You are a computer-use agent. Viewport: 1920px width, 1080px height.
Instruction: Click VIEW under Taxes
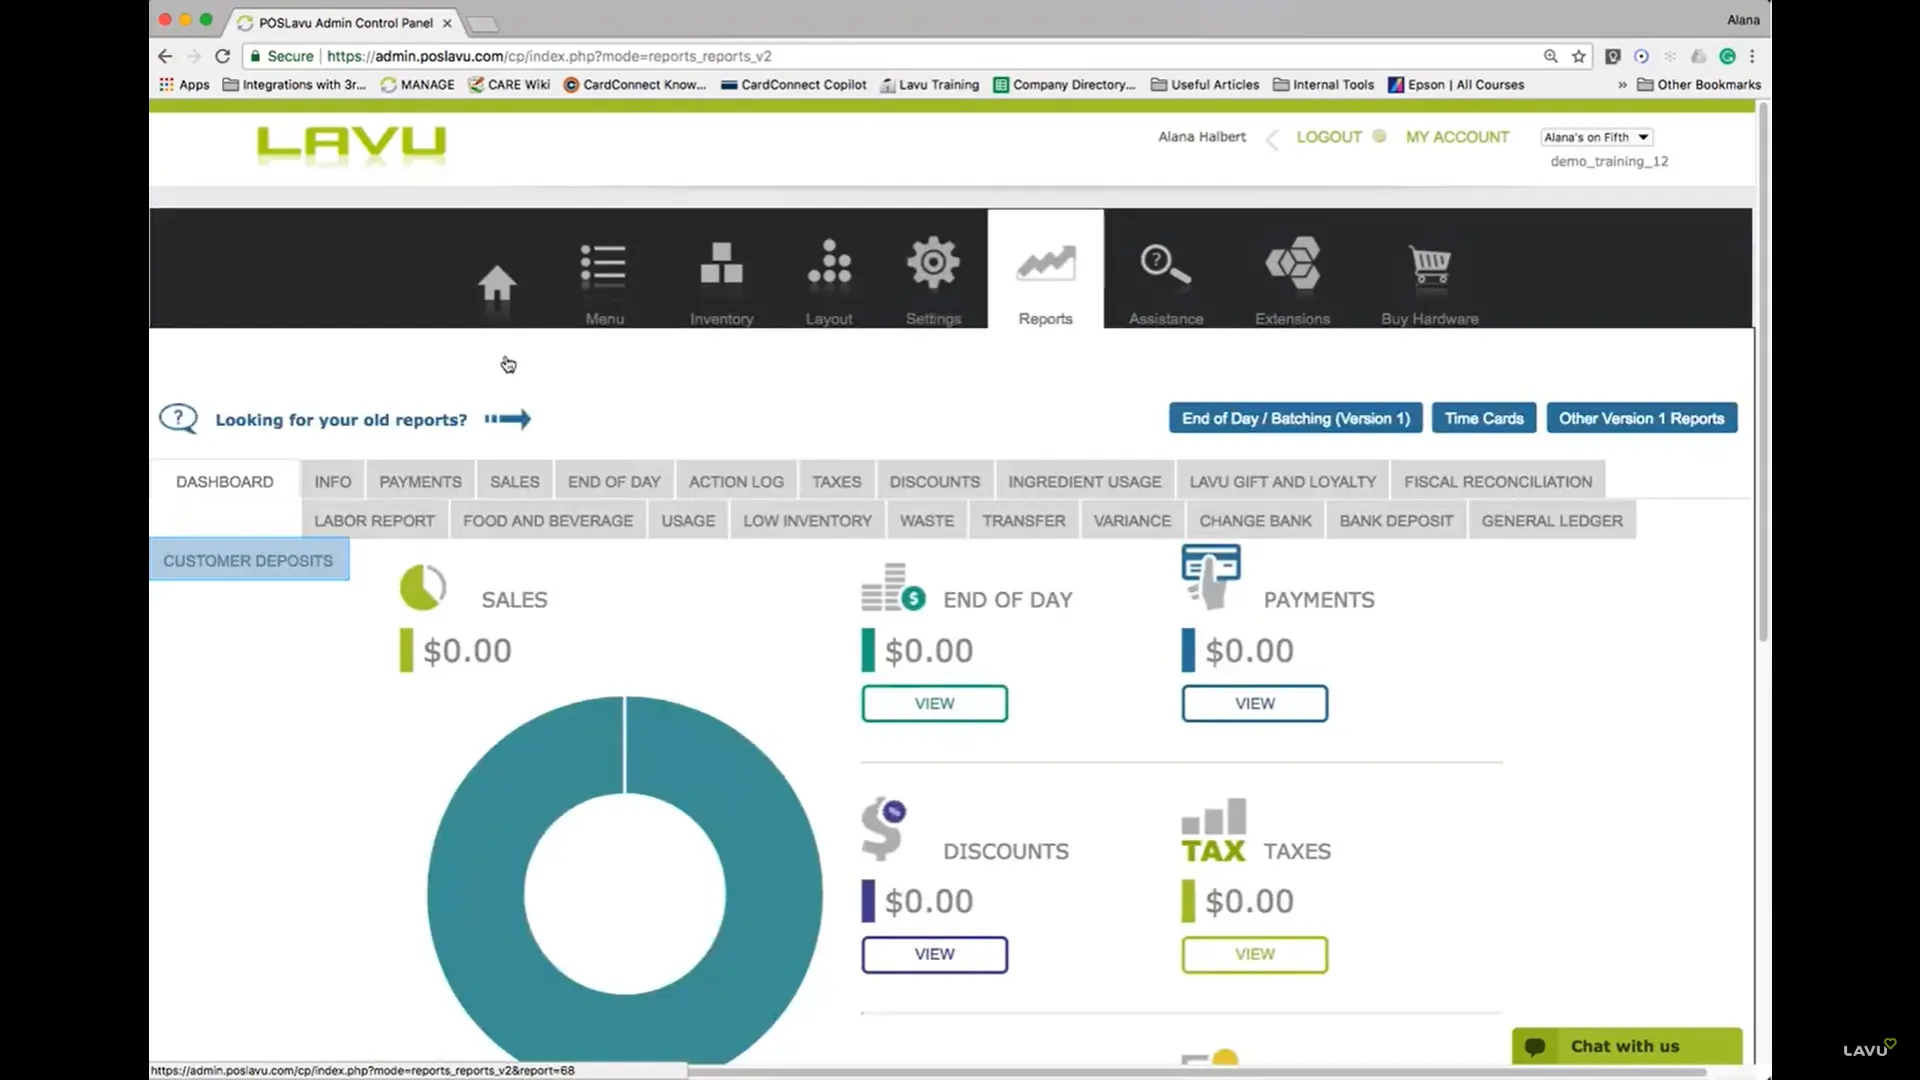(x=1255, y=954)
